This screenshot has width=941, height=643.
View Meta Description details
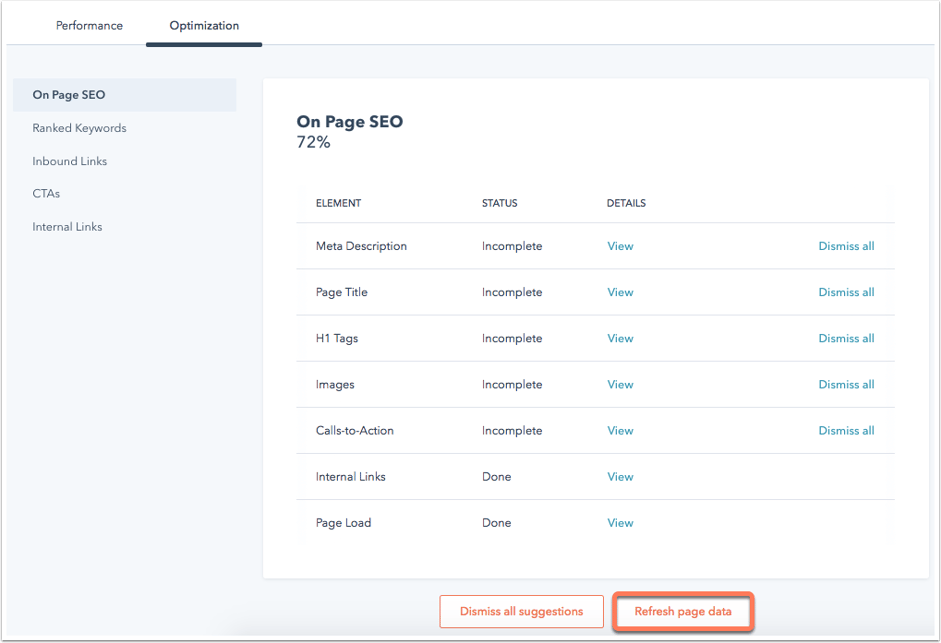[620, 246]
